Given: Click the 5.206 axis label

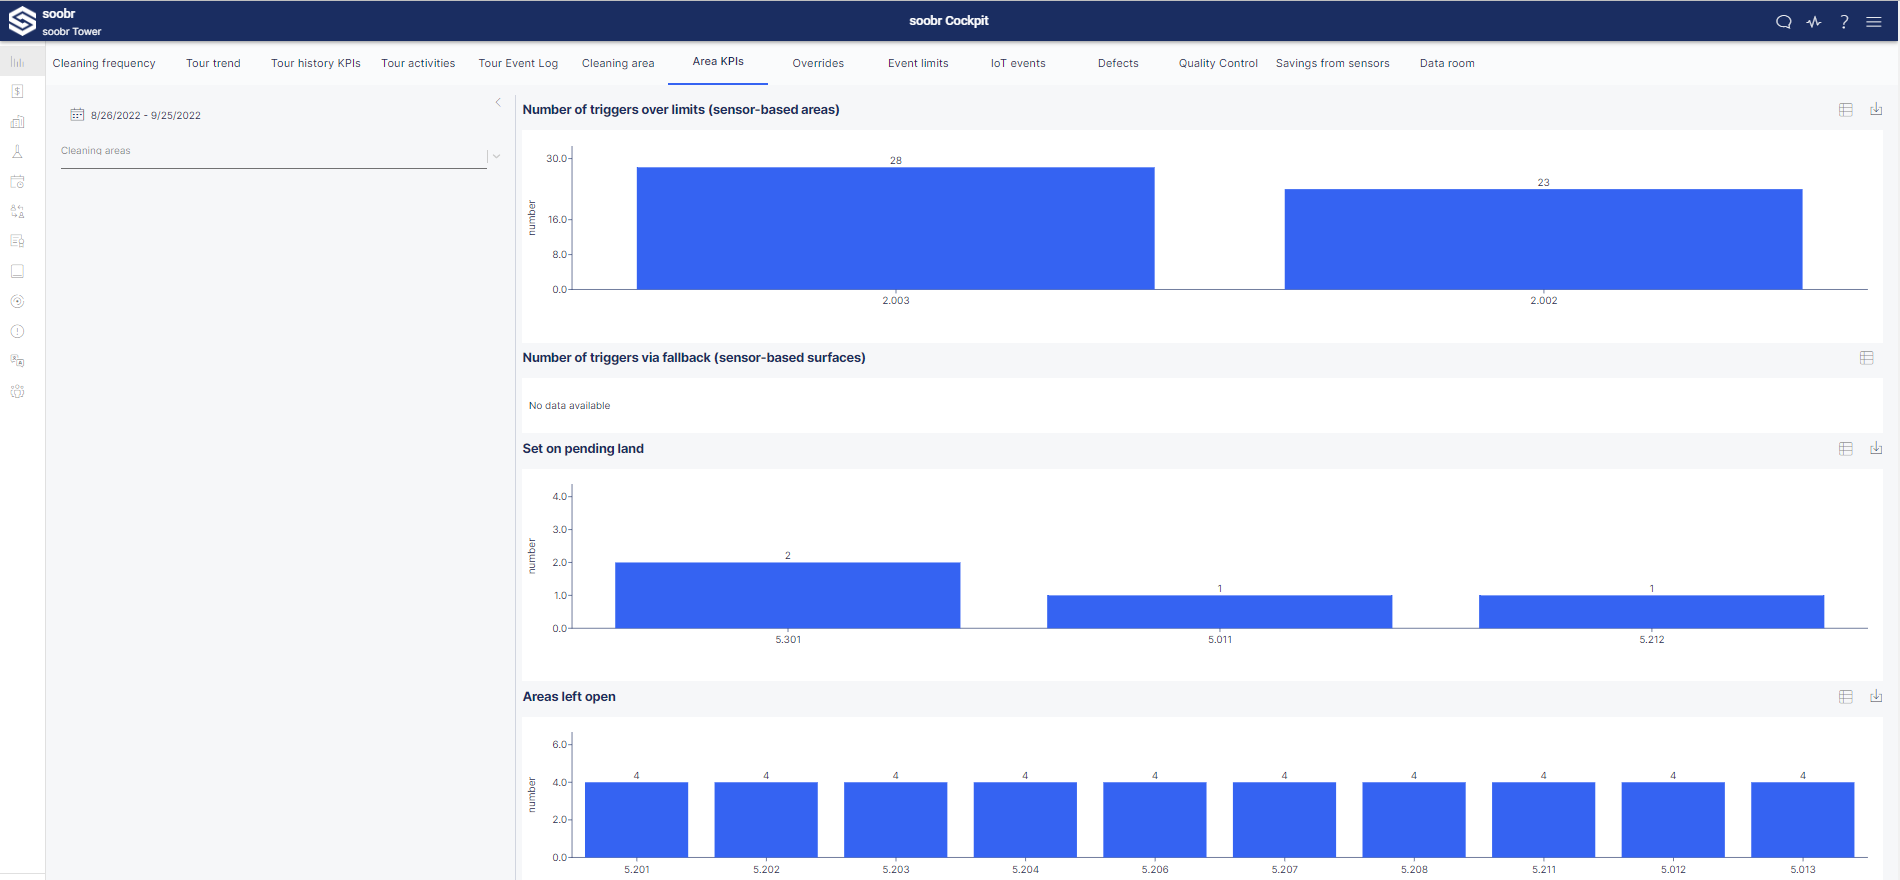Looking at the screenshot, I should click(x=1155, y=870).
